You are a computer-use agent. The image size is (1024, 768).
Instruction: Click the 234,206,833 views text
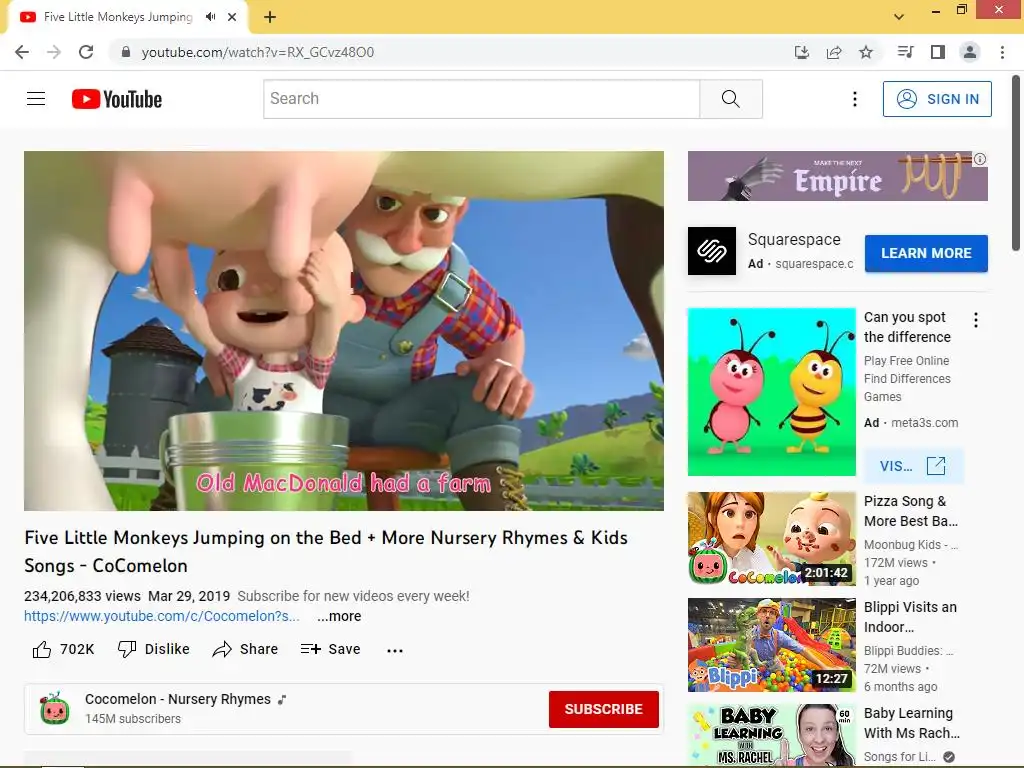pos(82,596)
